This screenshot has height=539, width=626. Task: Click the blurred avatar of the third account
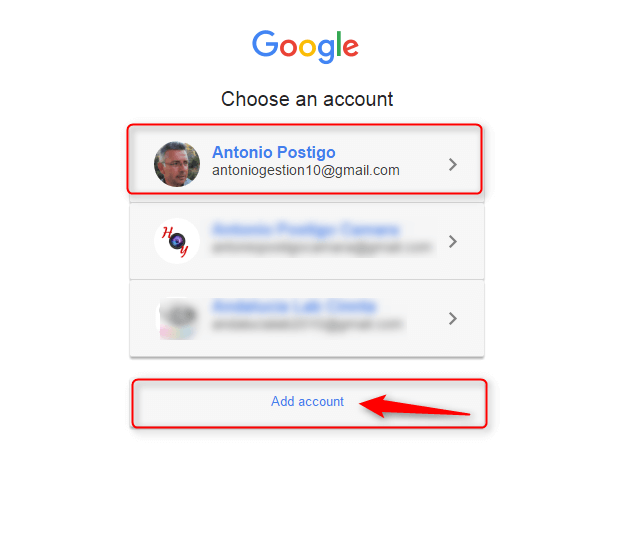click(x=177, y=319)
